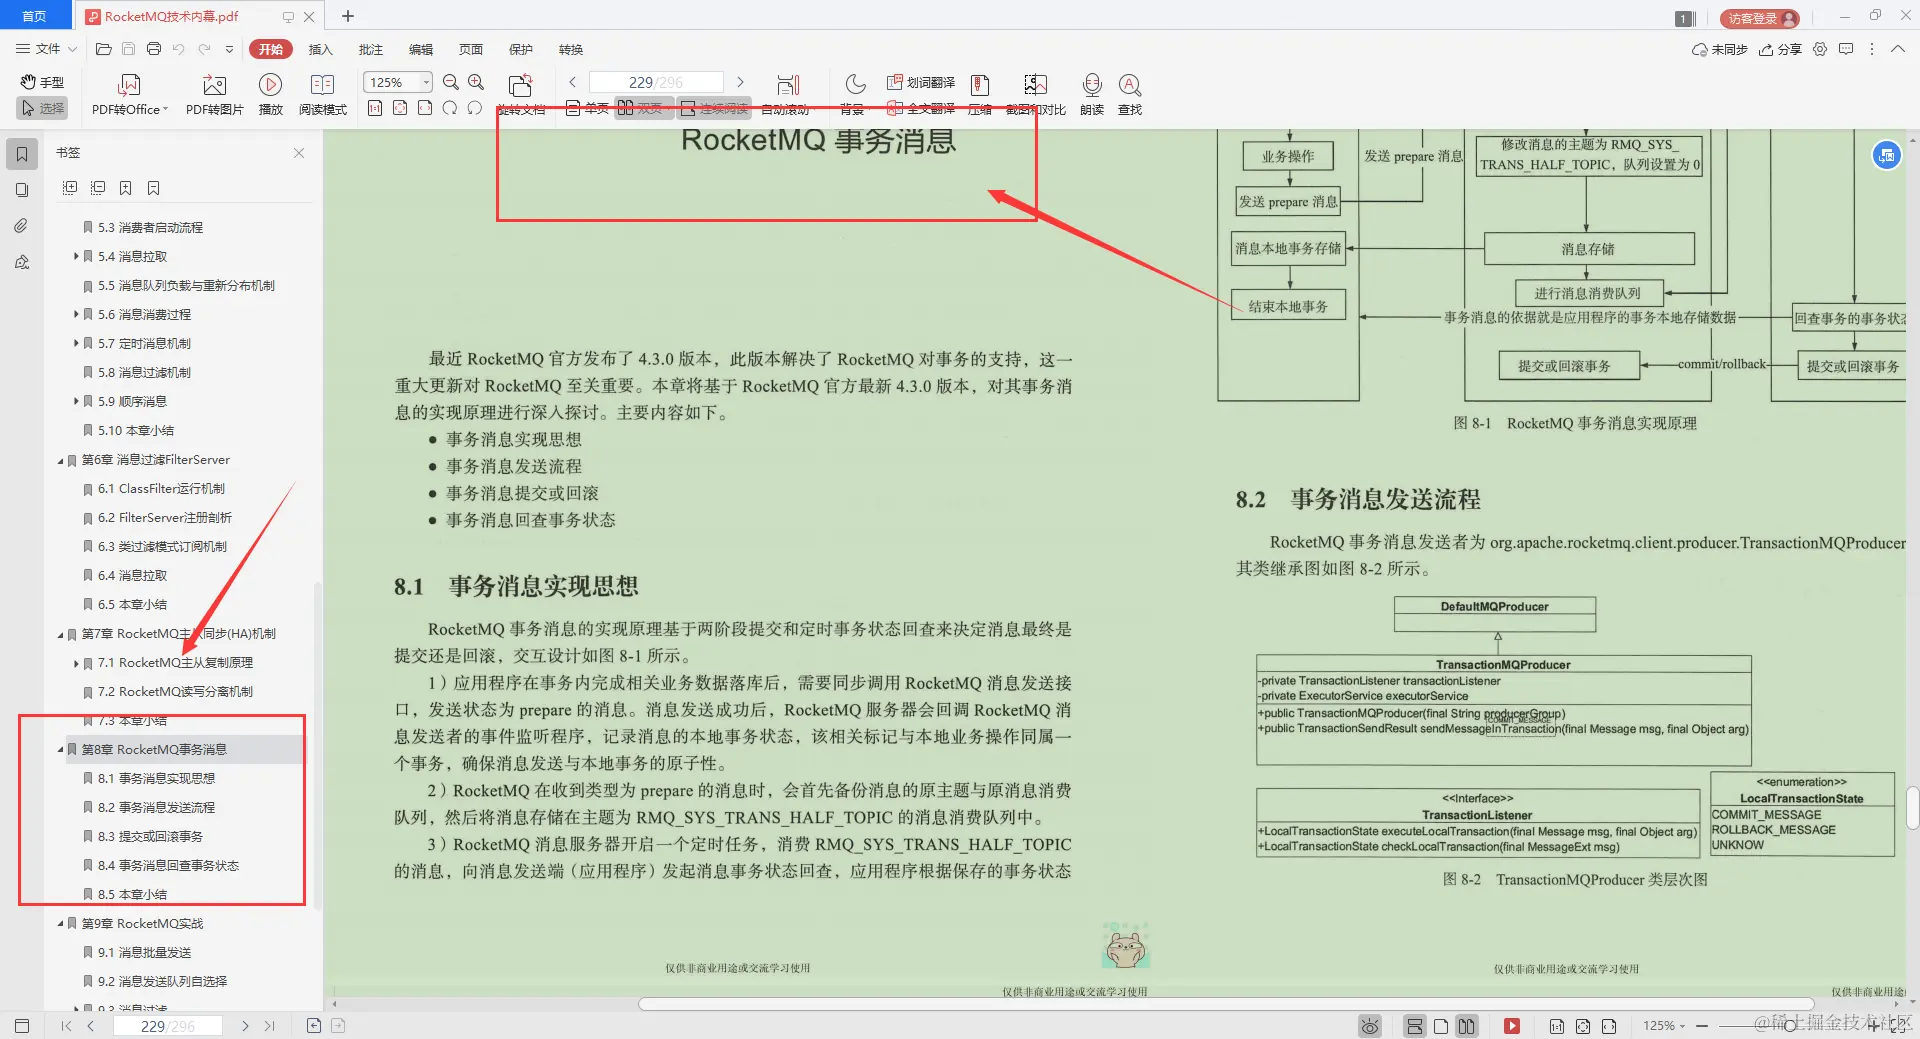Enable 连续阅读 continuous reading mode
Viewport: 1920px width, 1039px height.
point(716,108)
